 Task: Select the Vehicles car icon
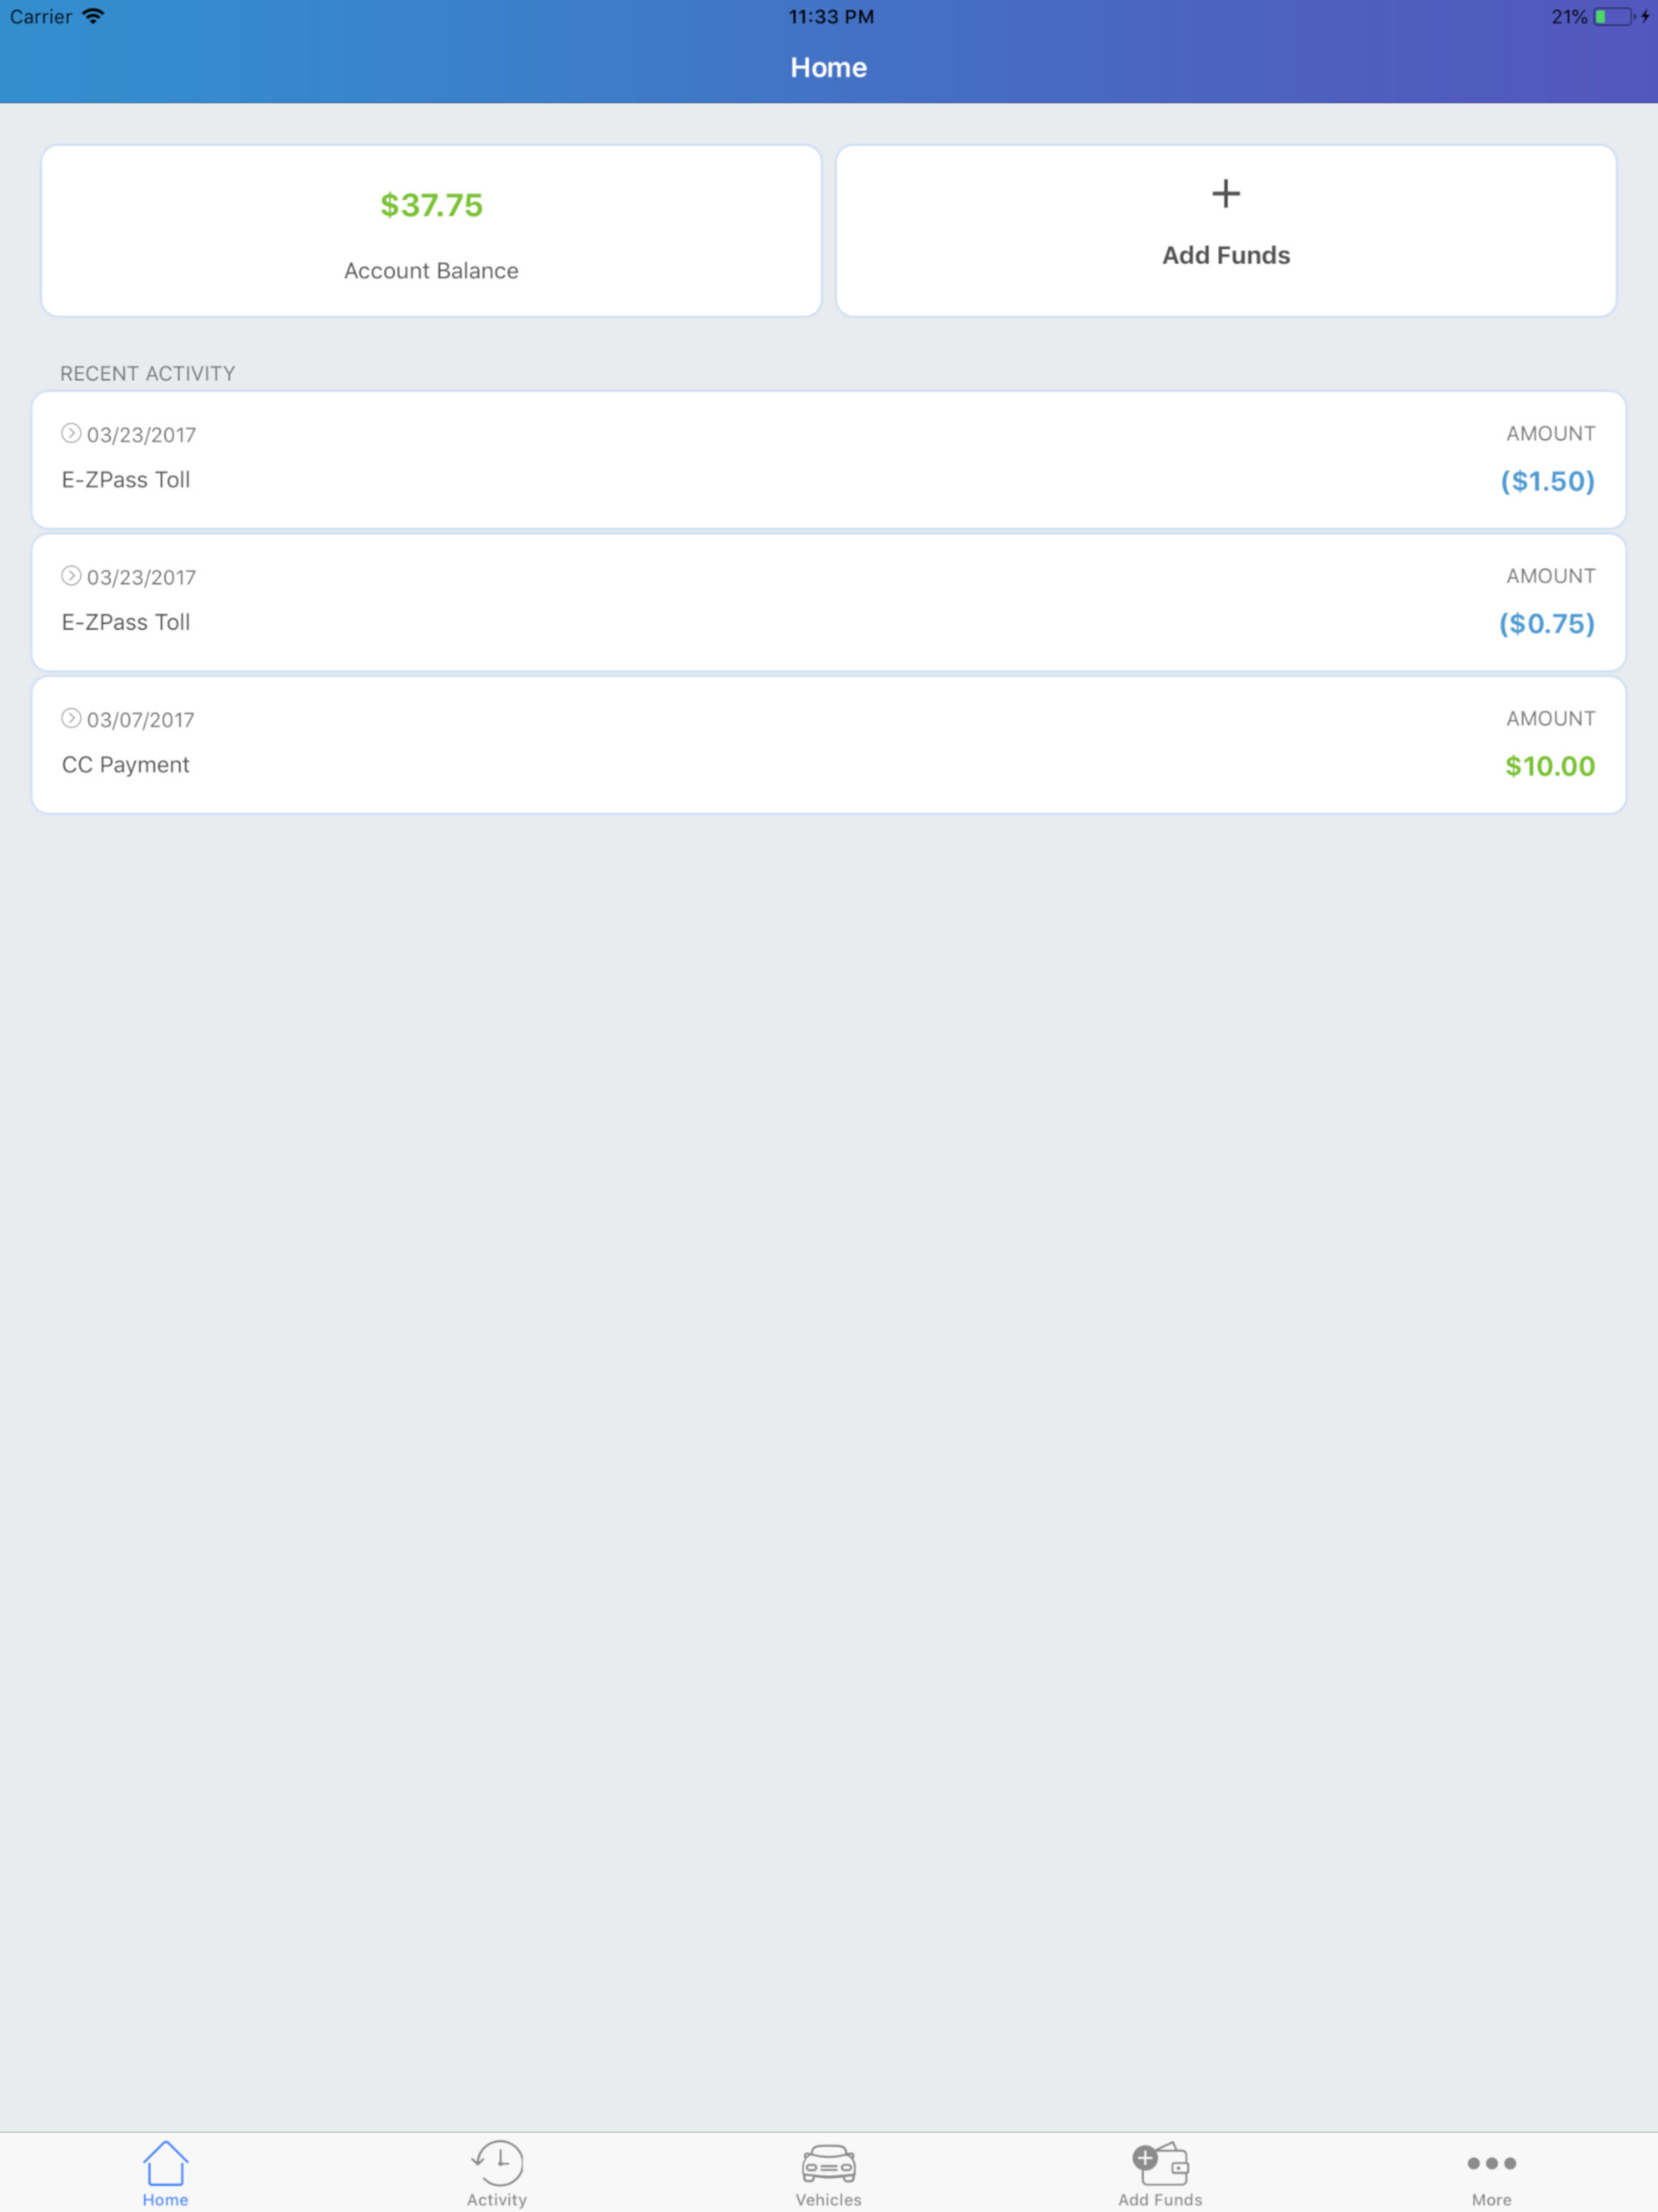tap(828, 2164)
